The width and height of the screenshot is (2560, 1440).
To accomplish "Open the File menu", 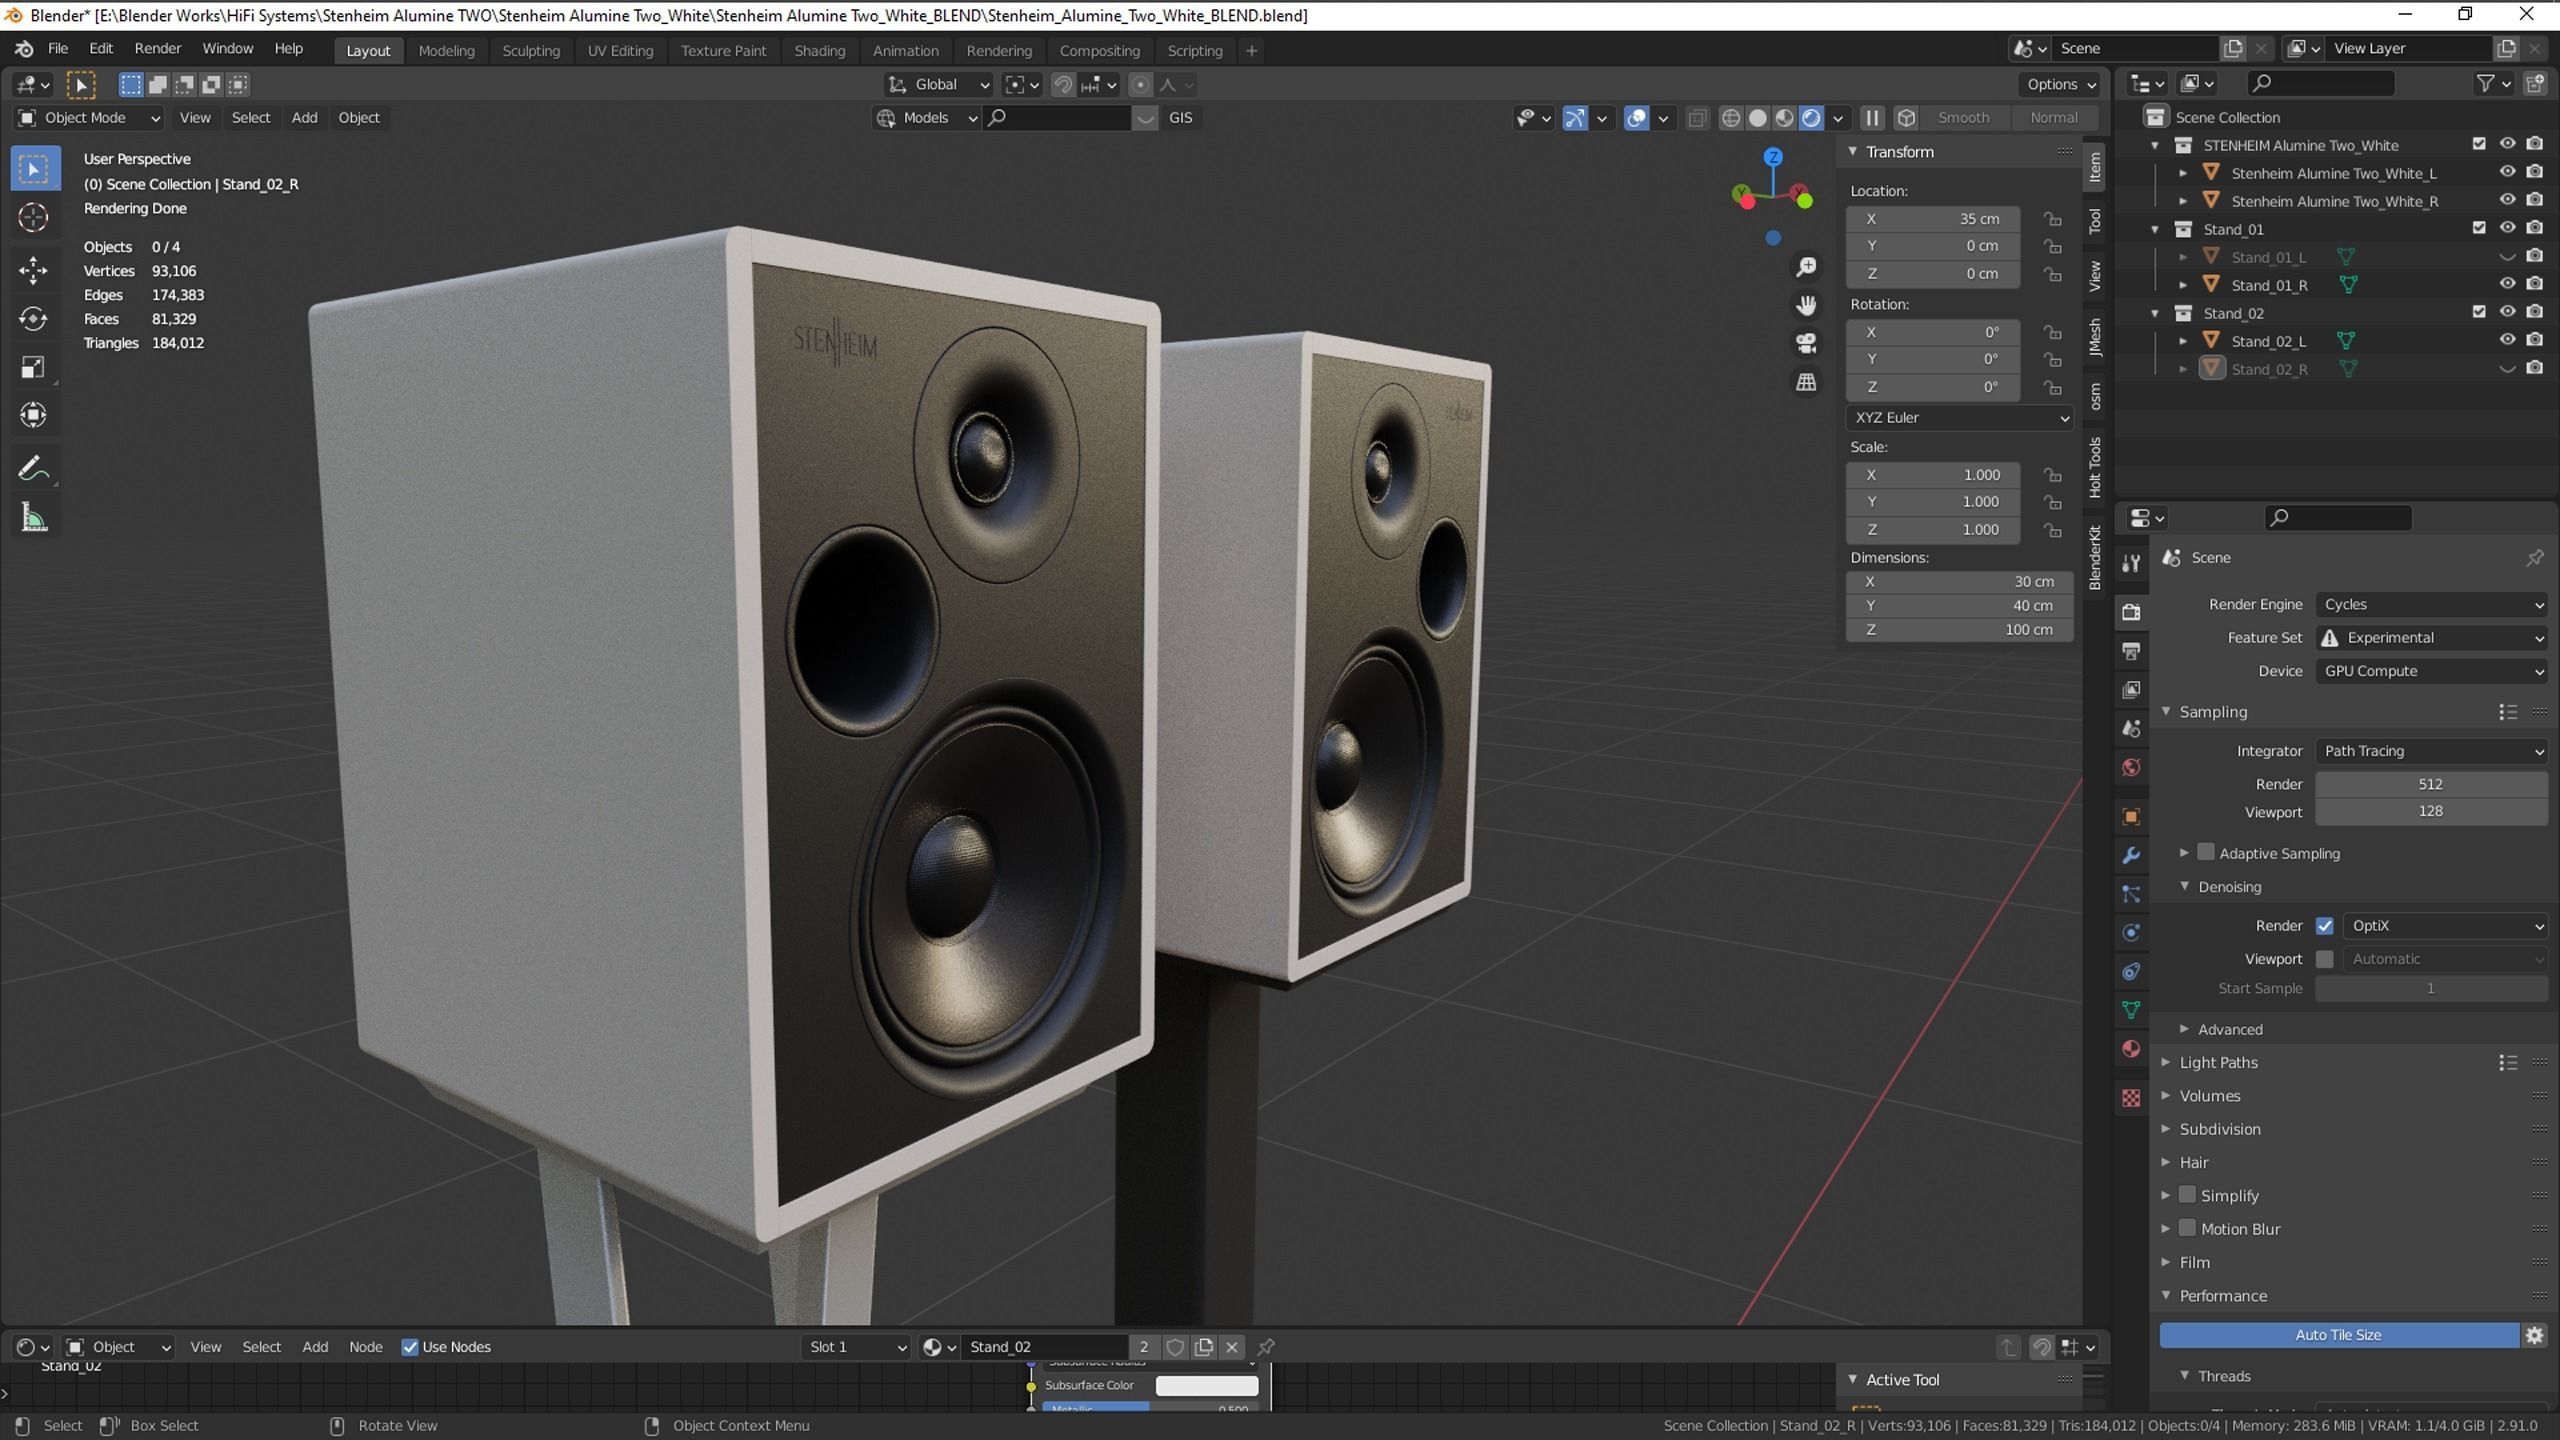I will click(x=58, y=49).
